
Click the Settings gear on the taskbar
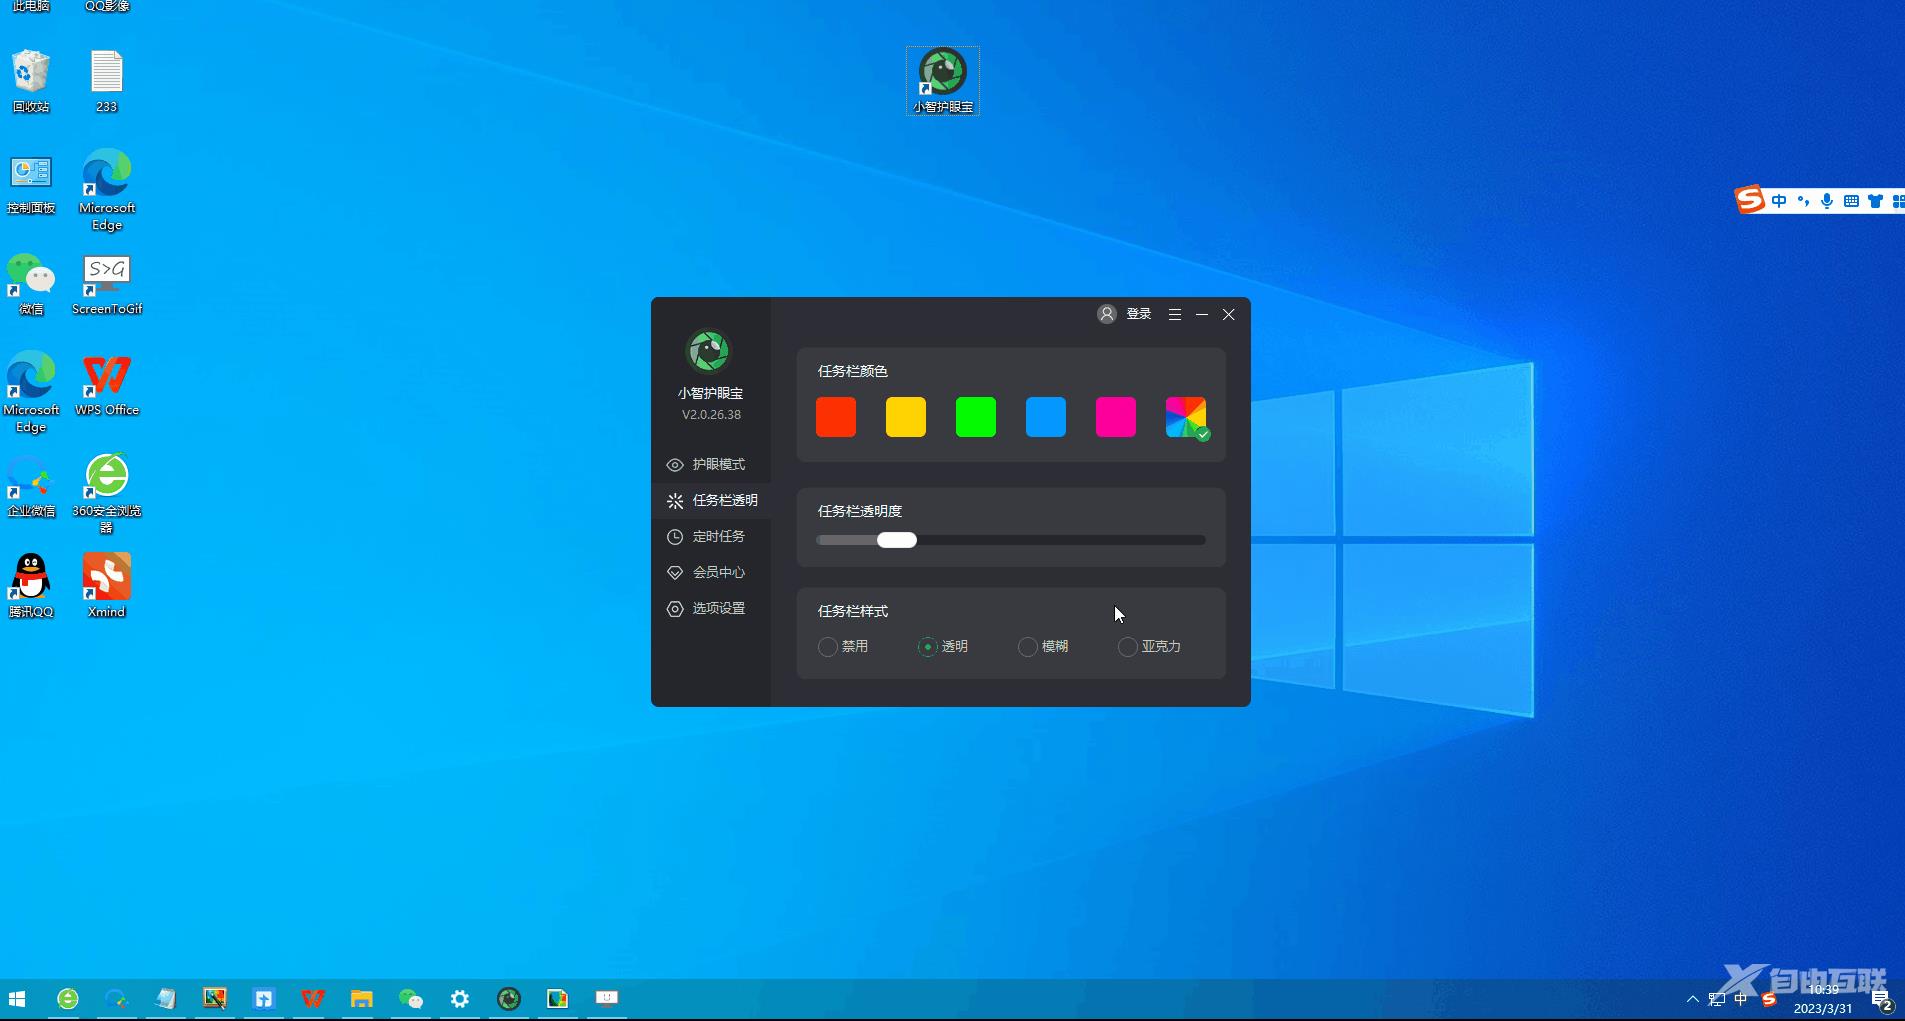459,999
